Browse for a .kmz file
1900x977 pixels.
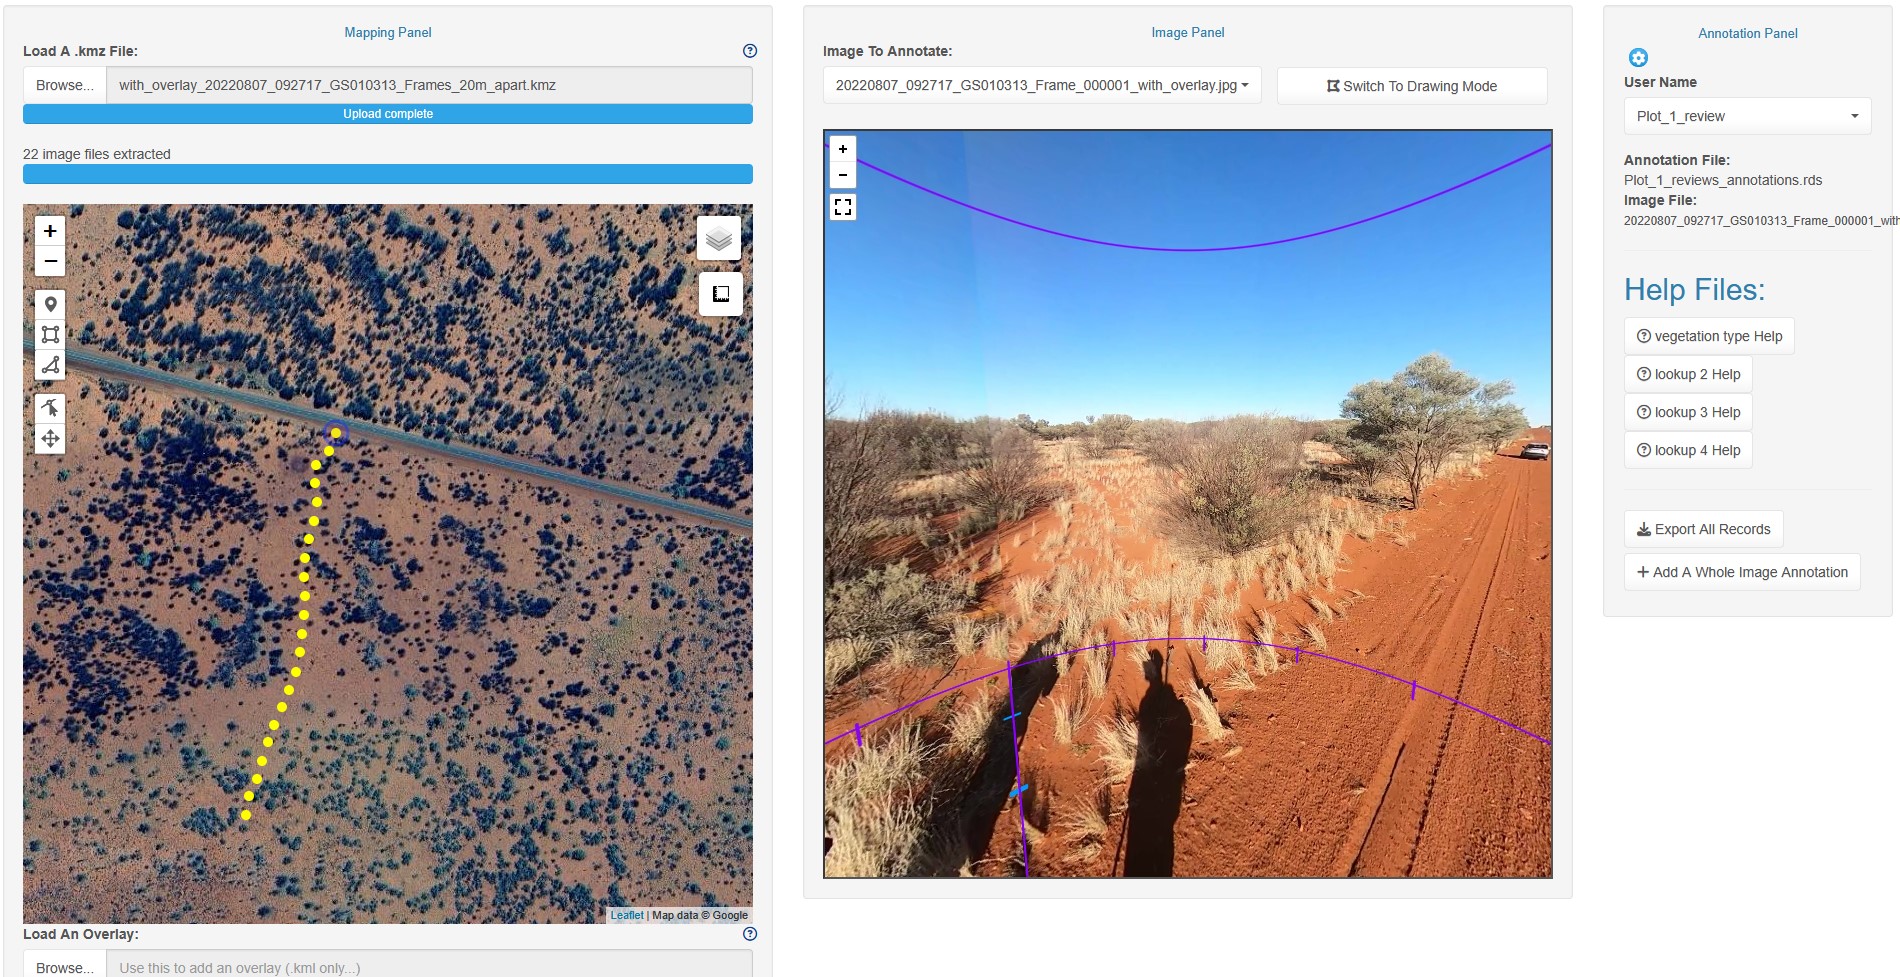[x=65, y=85]
